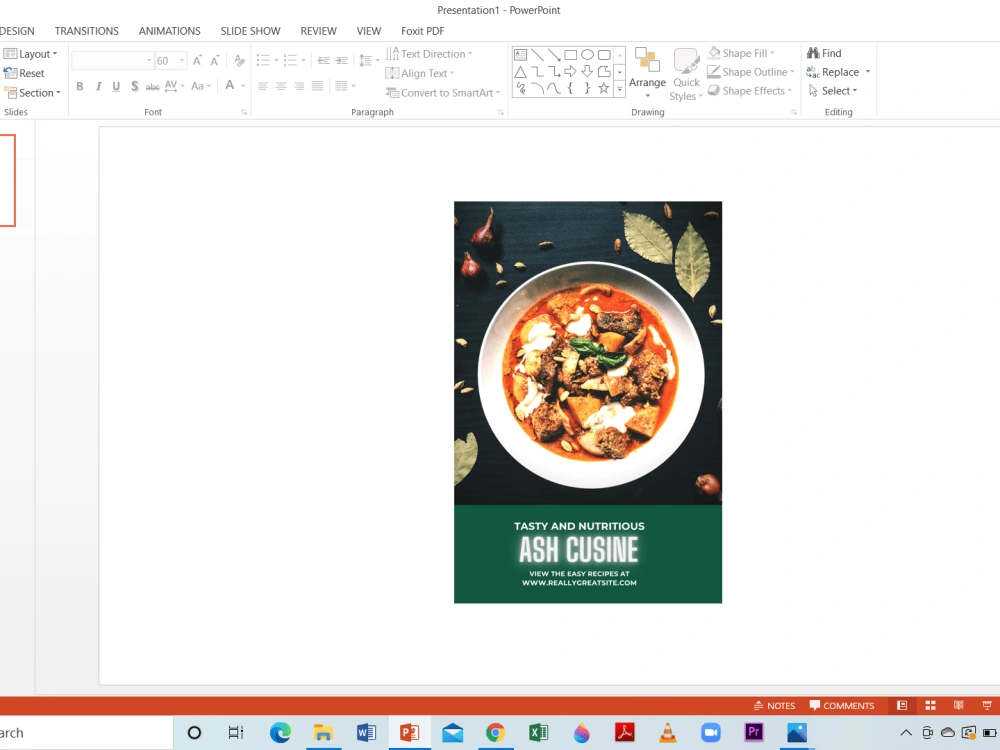The height and width of the screenshot is (750, 1000).
Task: Pick the straight Line shape
Action: point(537,55)
